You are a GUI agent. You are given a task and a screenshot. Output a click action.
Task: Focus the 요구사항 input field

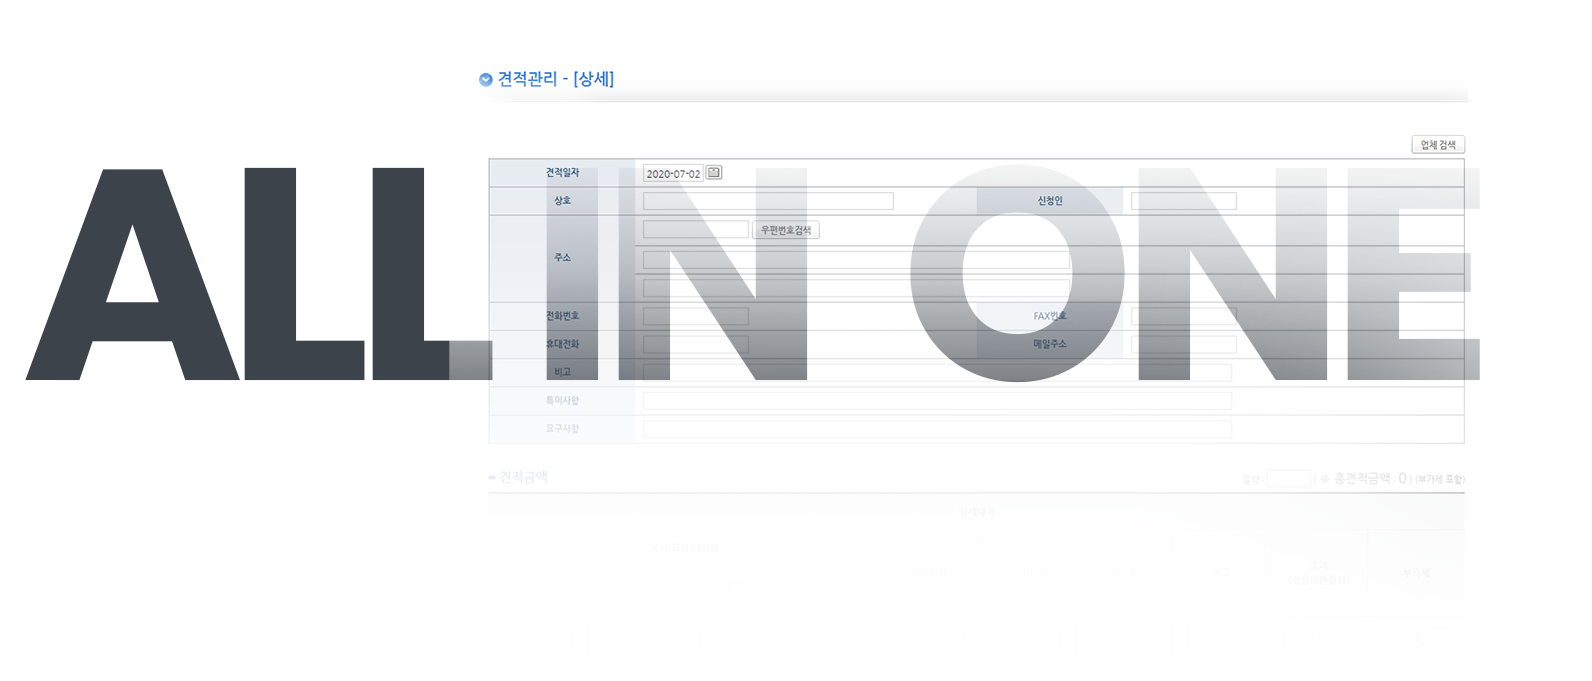pos(937,428)
